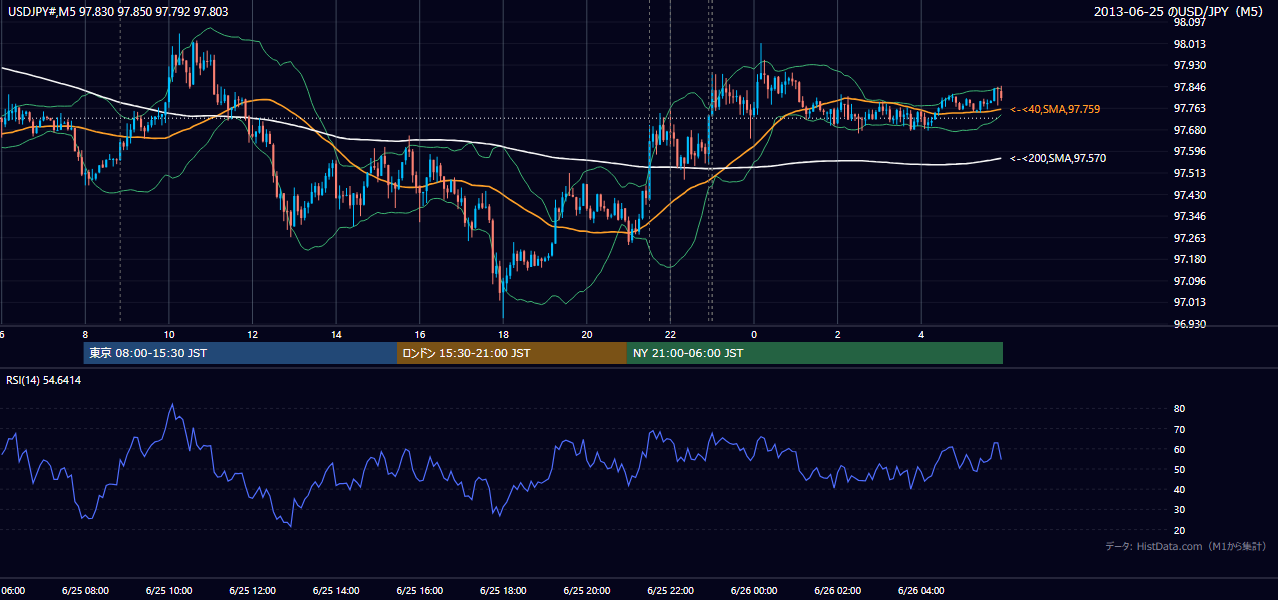This screenshot has height=600, width=1278.
Task: Click the 6/25 14:00 time axis label
Action: pyautogui.click(x=336, y=591)
